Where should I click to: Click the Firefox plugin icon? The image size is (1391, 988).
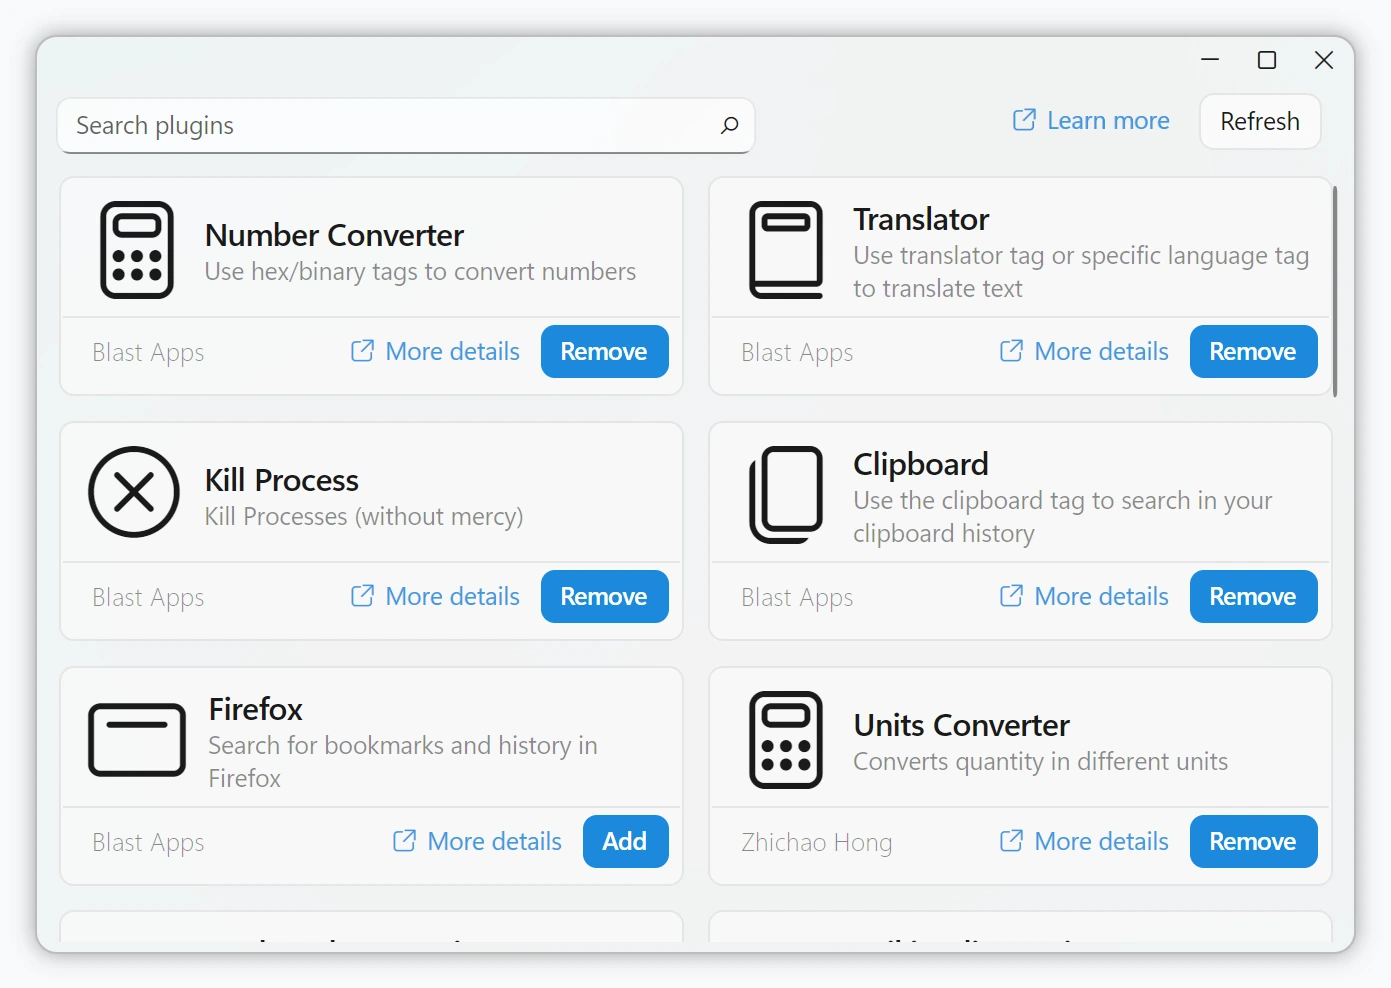pos(137,740)
